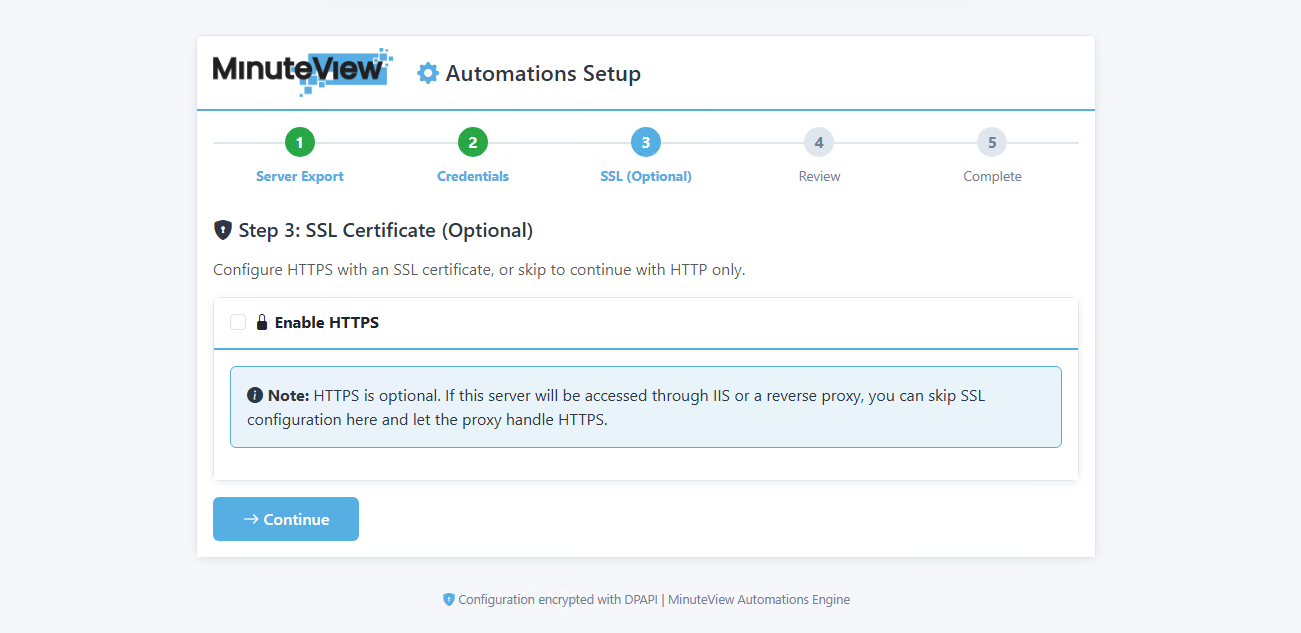Viewport: 1301px width, 633px height.
Task: Click the gear icon beside Automations Setup
Action: pyautogui.click(x=428, y=72)
